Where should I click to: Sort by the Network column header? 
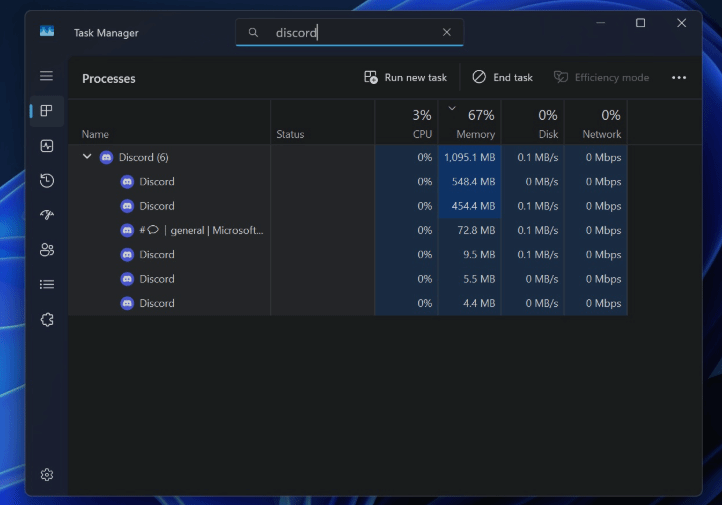(595, 122)
